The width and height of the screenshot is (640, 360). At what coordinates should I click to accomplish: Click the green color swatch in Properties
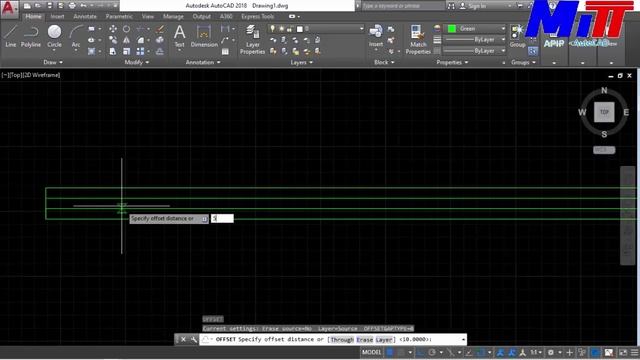coord(452,29)
